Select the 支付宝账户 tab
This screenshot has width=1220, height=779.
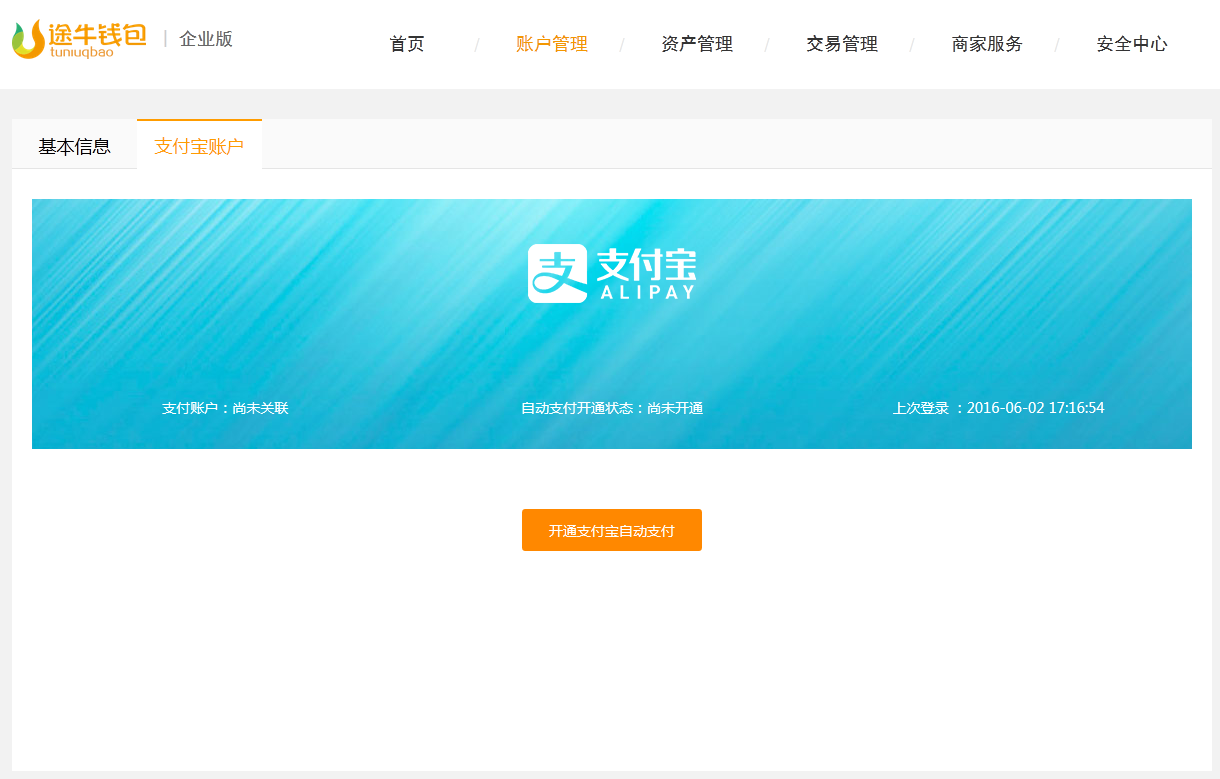199,145
